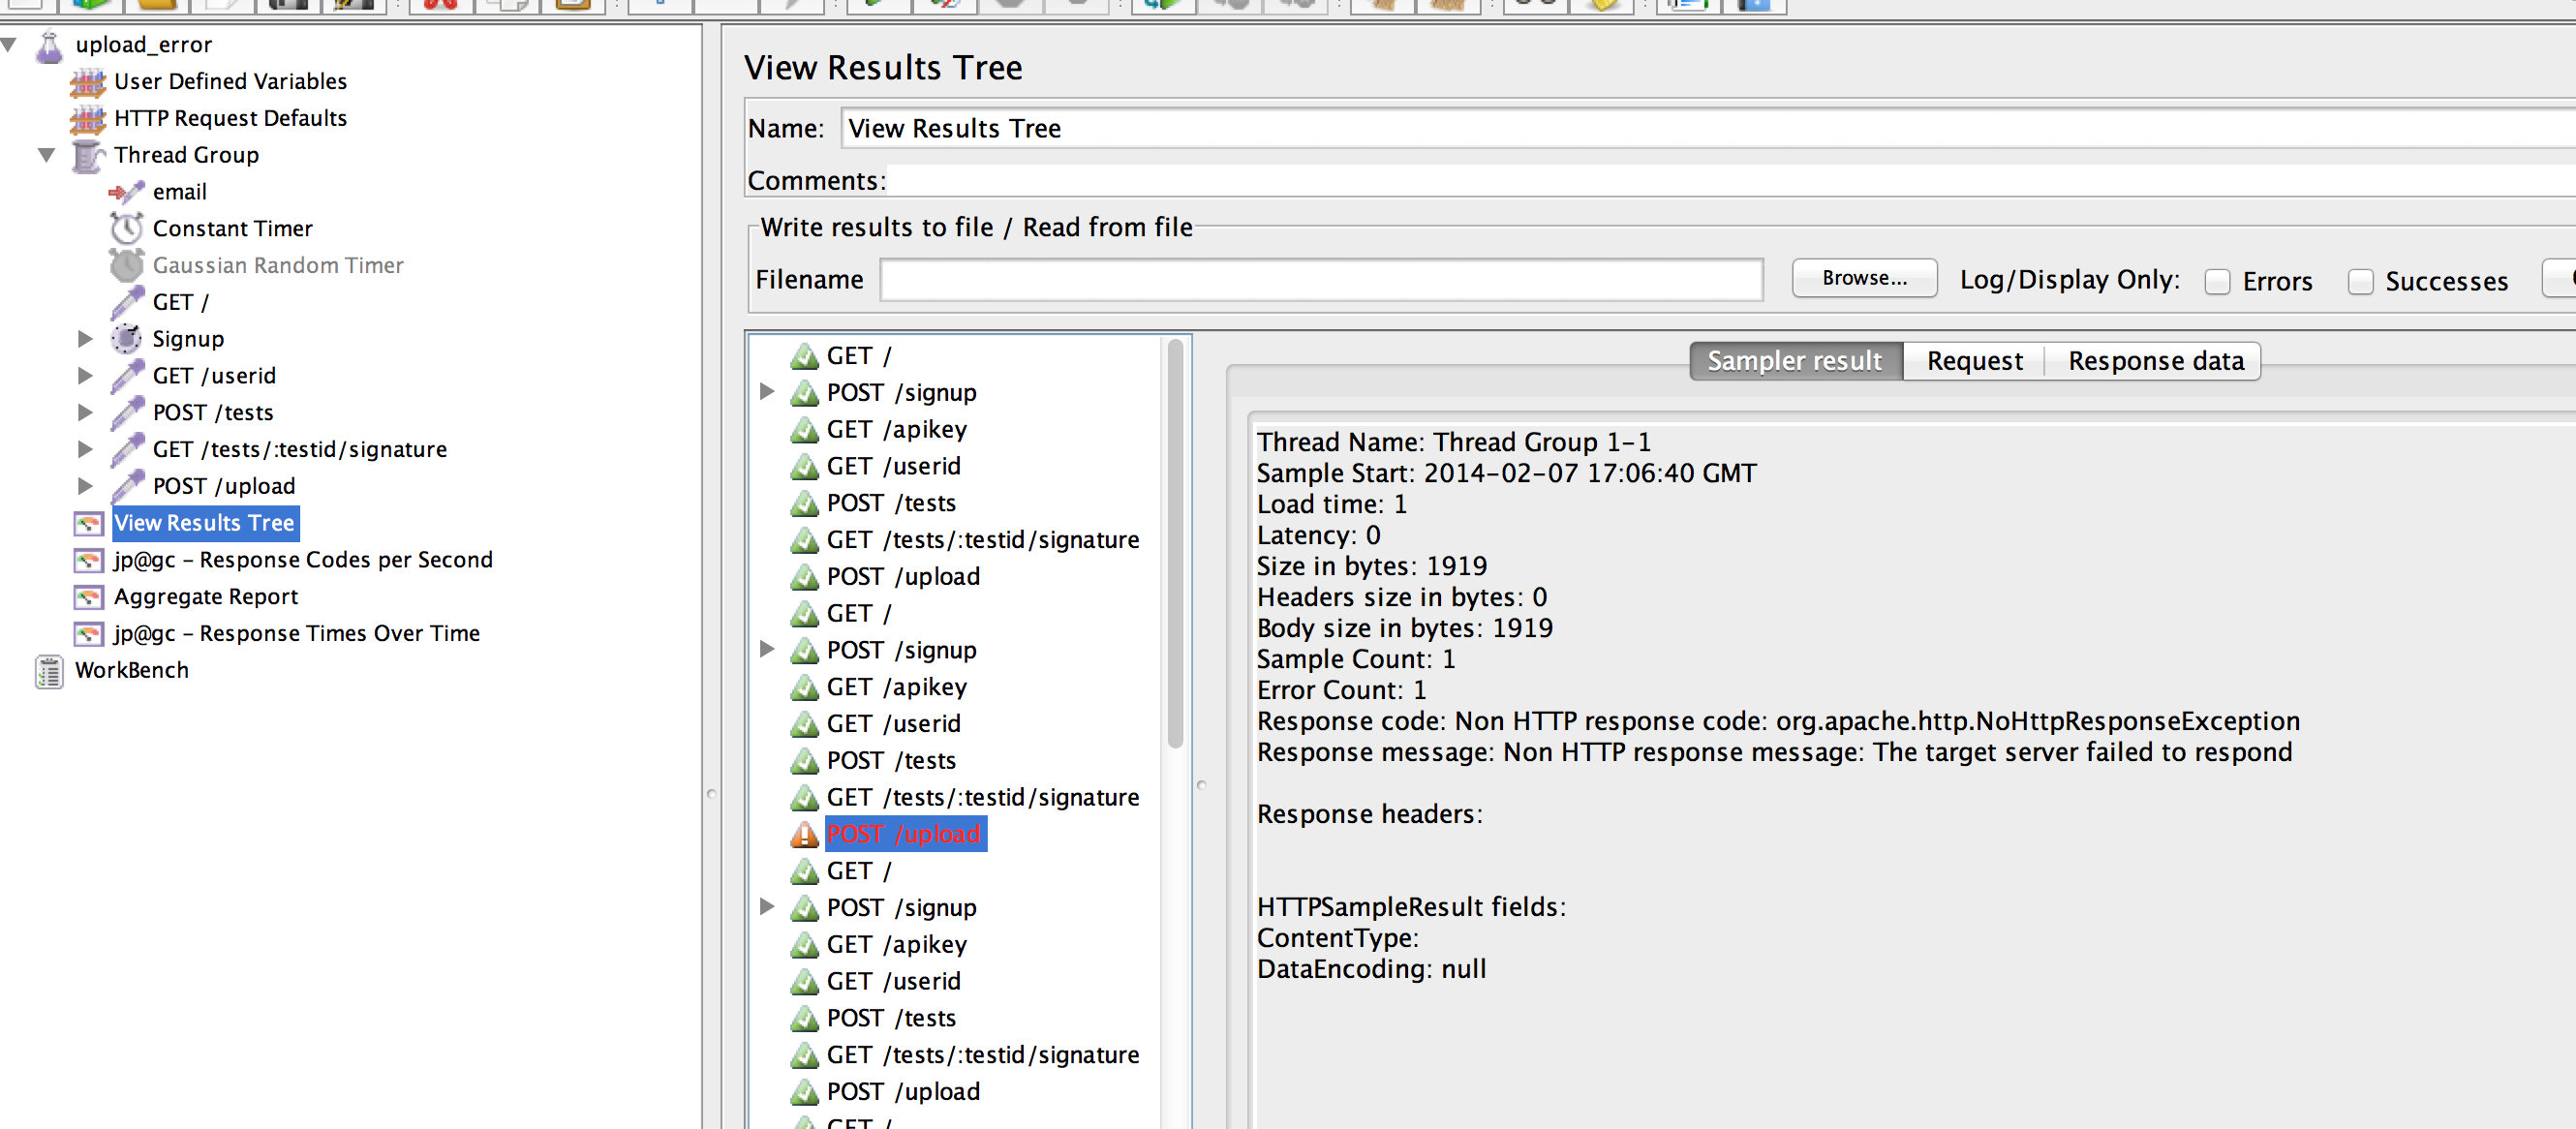Click the Aggregate Report listener icon
The image size is (2576, 1129).
[x=88, y=597]
